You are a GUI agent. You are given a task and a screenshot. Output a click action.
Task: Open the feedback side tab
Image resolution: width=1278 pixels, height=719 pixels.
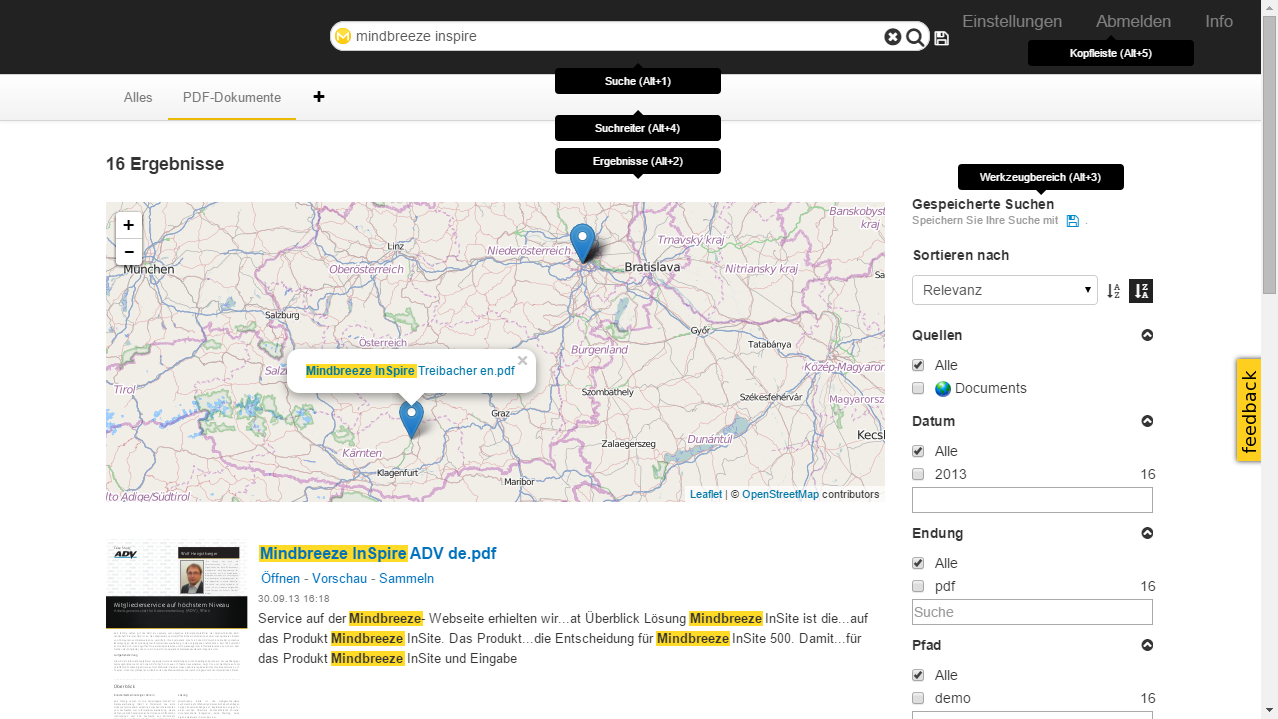tap(1249, 410)
